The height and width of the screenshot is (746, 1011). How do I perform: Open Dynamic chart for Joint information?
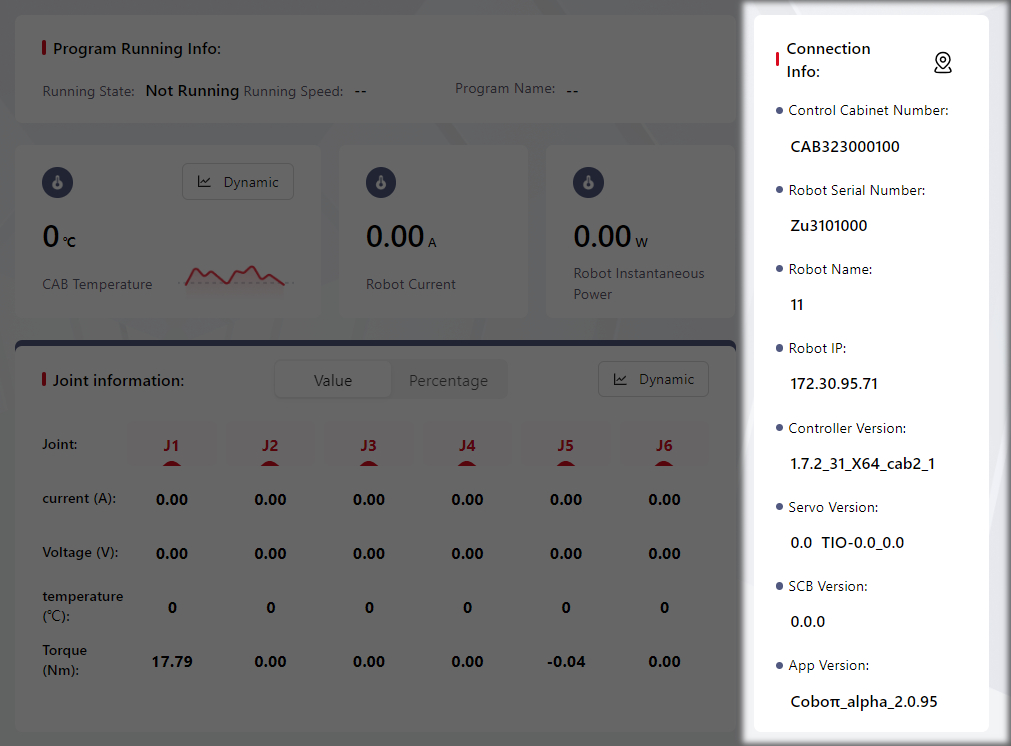coord(653,380)
